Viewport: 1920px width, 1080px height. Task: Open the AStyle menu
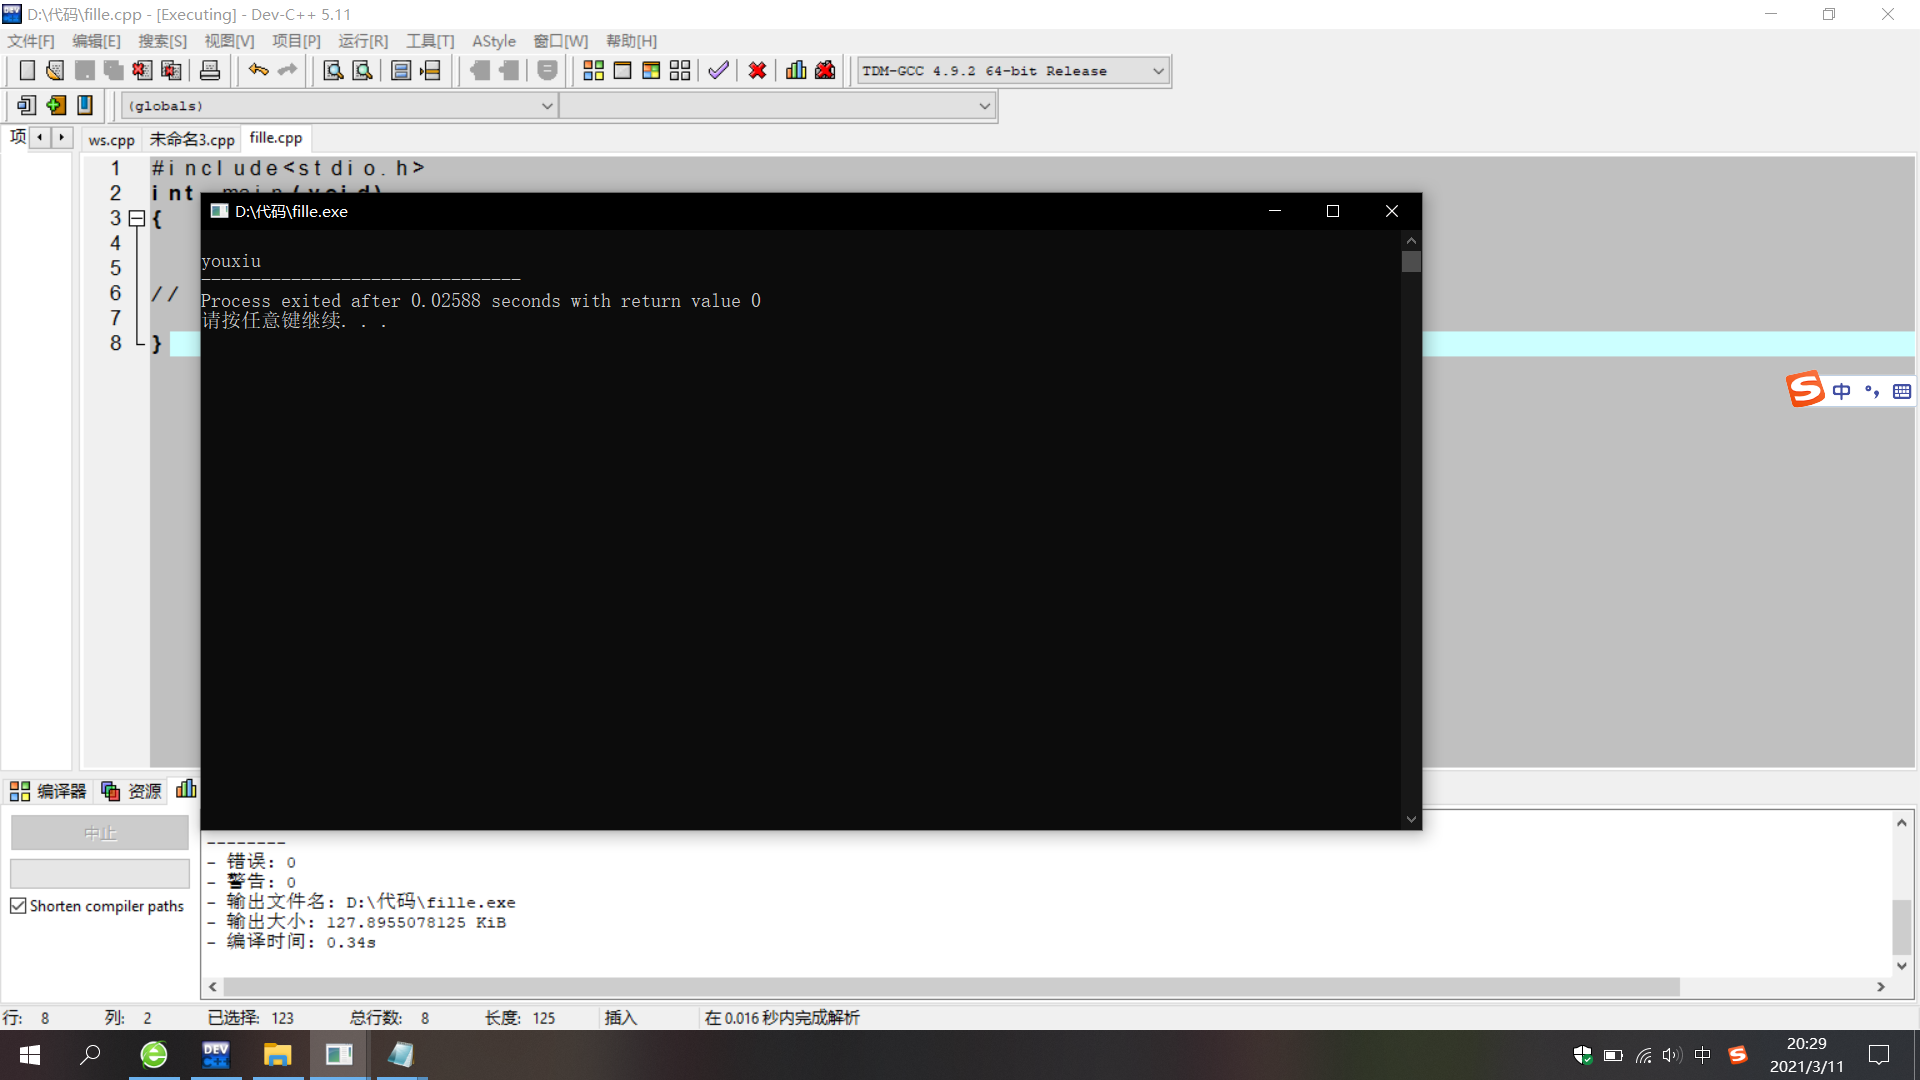494,41
